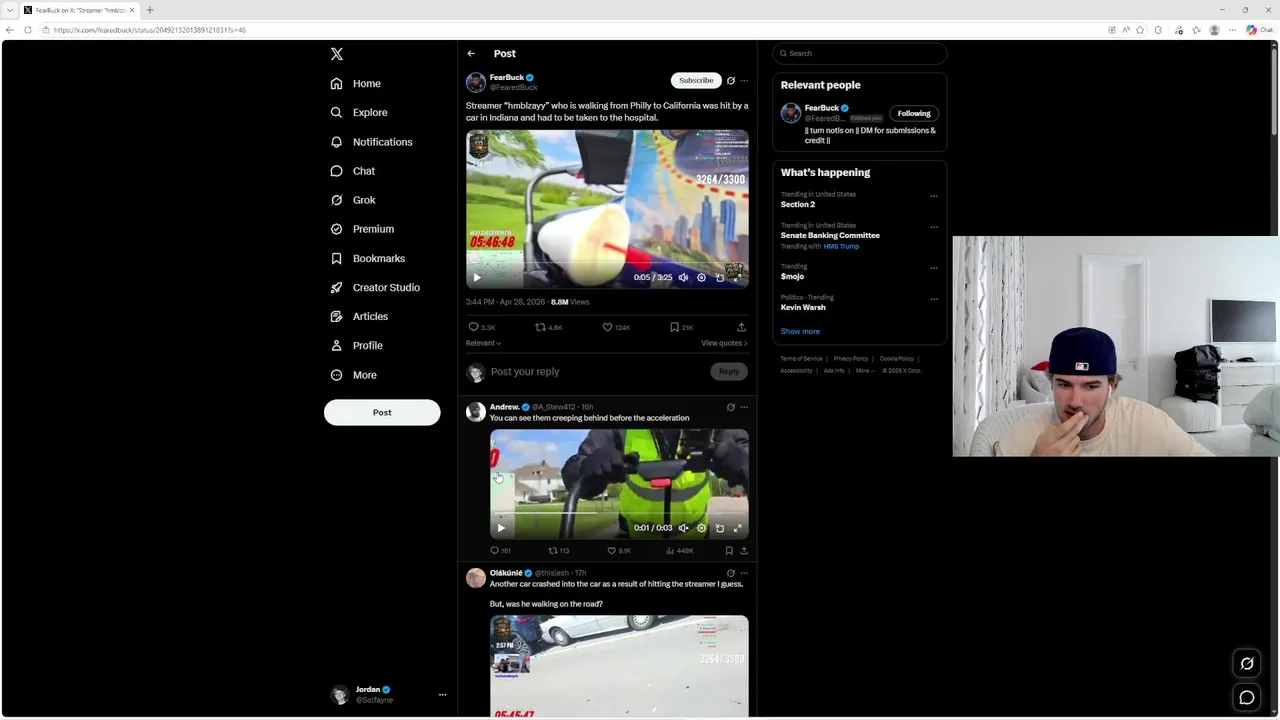Click the Articles sidebar icon
Screen dimensions: 1280x720
pyautogui.click(x=337, y=316)
